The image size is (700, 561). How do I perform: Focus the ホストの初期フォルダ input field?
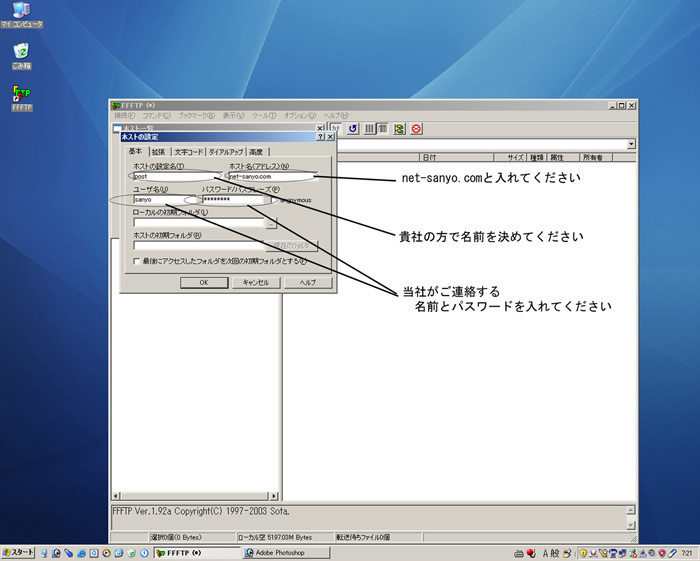pyautogui.click(x=199, y=246)
